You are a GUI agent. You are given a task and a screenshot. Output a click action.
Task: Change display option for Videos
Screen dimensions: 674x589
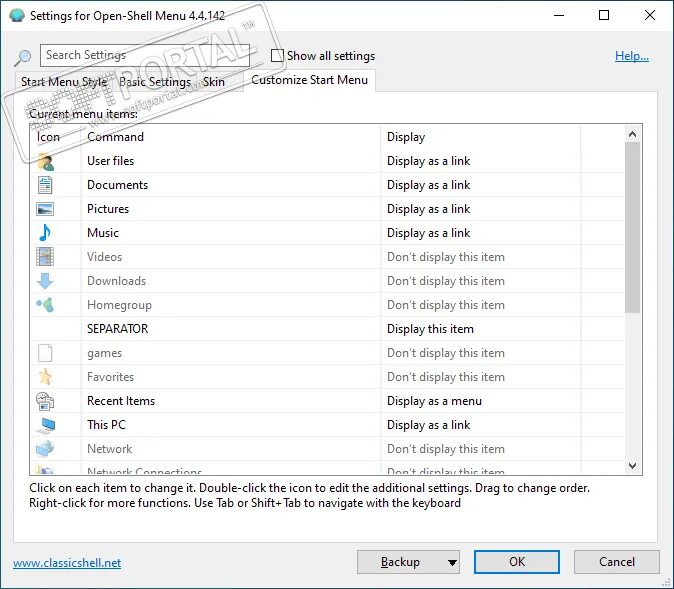tap(445, 257)
